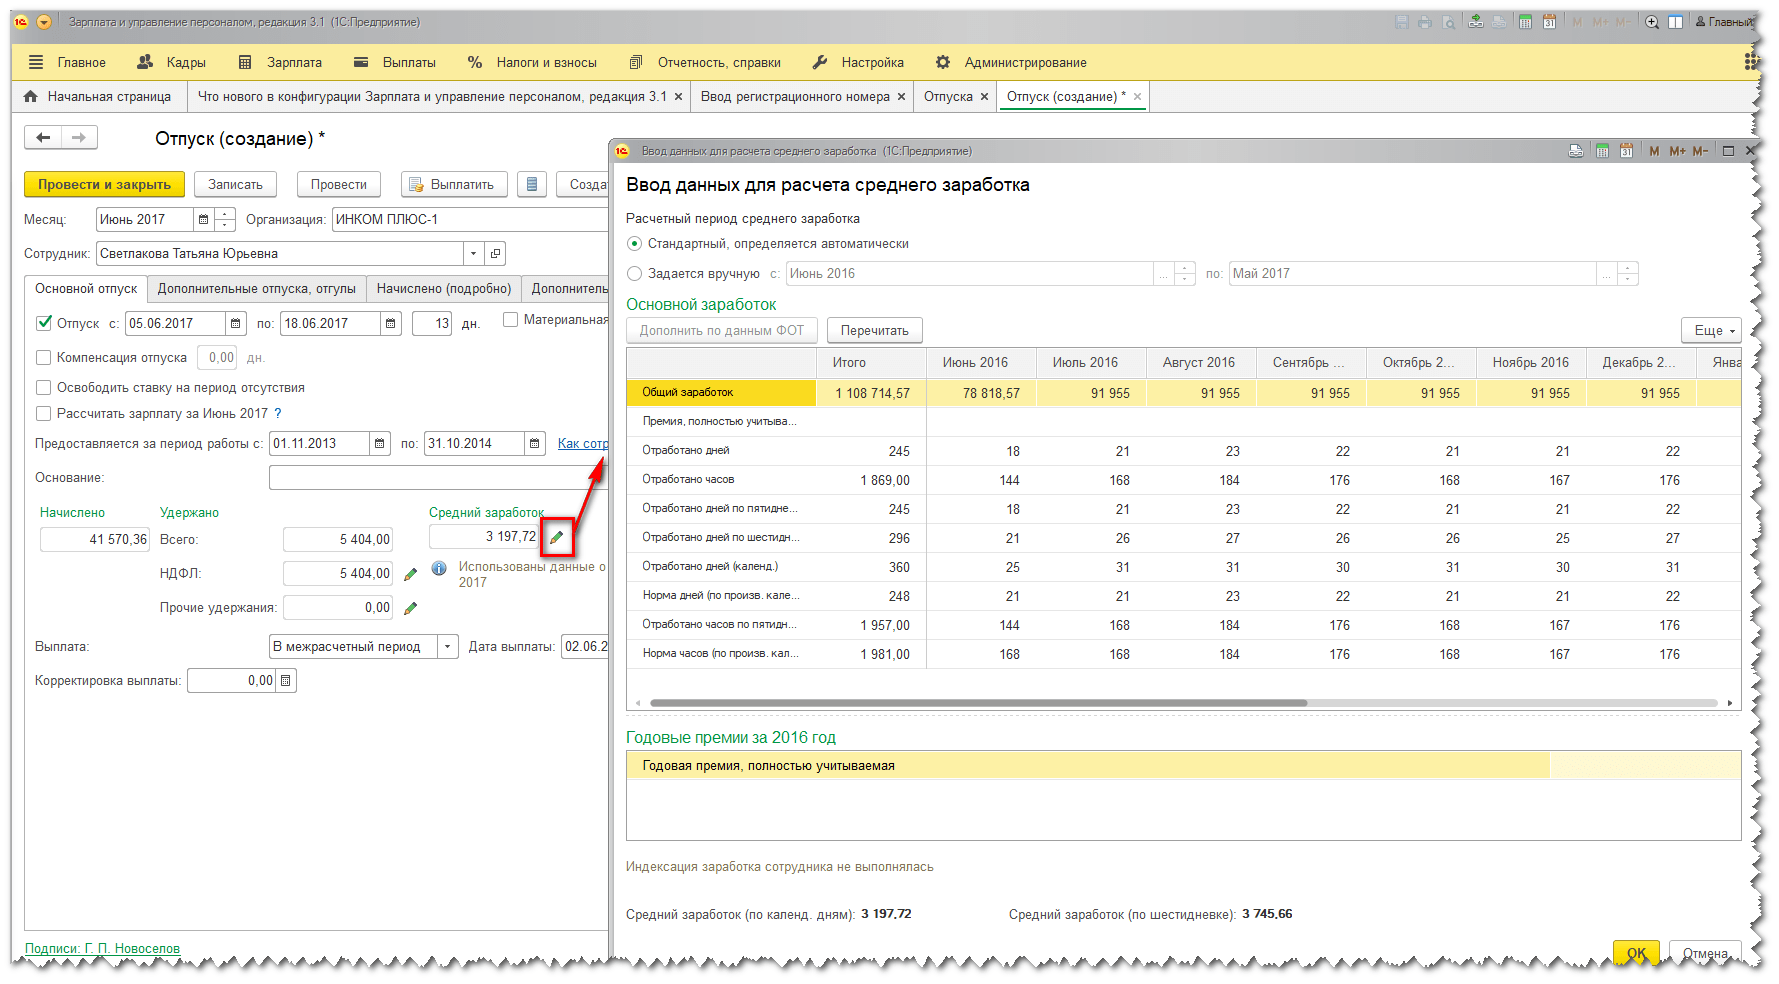
Task: Toggle the Материальная помощь checkbox
Action: (510, 319)
